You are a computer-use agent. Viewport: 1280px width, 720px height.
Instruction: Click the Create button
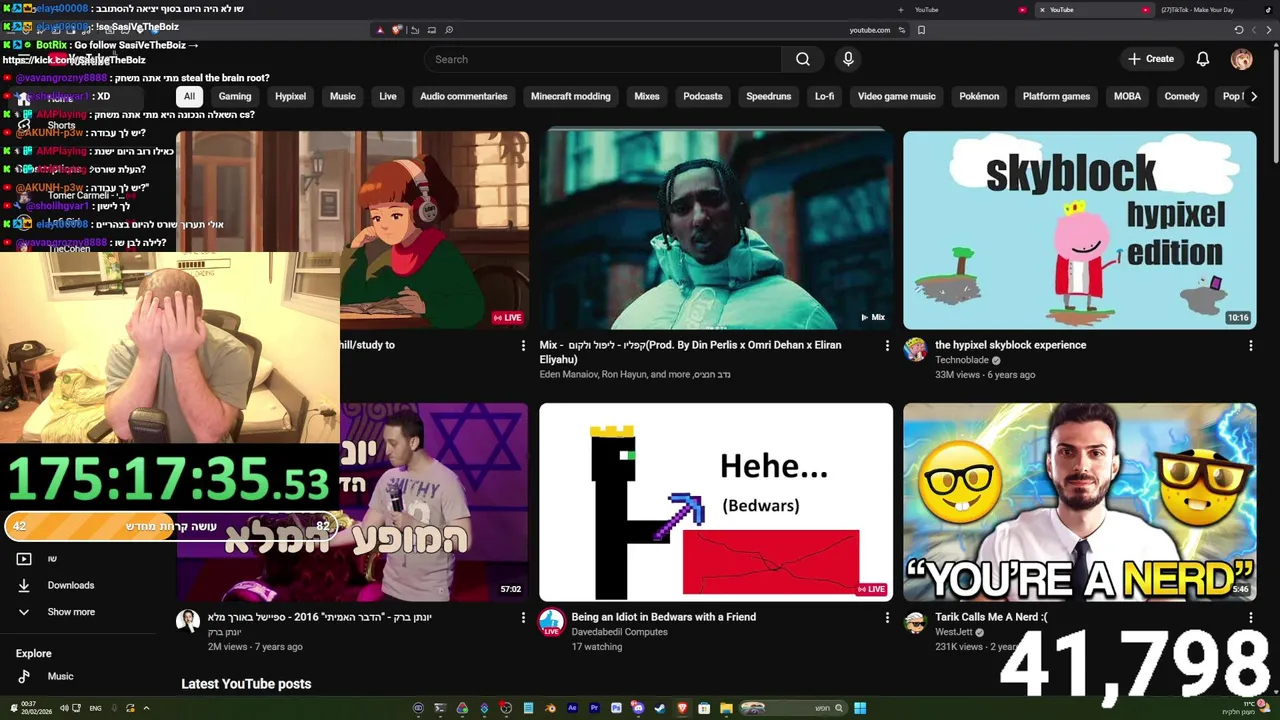click(1151, 59)
